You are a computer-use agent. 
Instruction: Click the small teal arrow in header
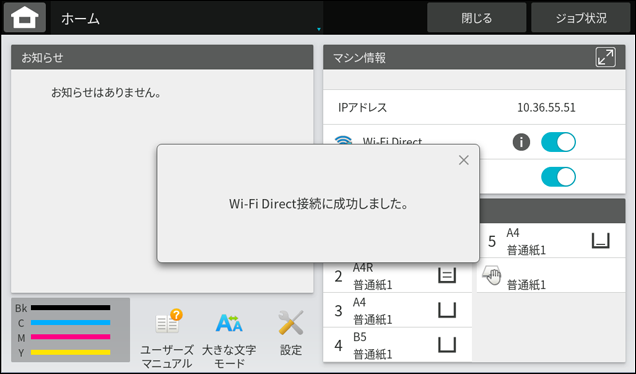point(319,29)
